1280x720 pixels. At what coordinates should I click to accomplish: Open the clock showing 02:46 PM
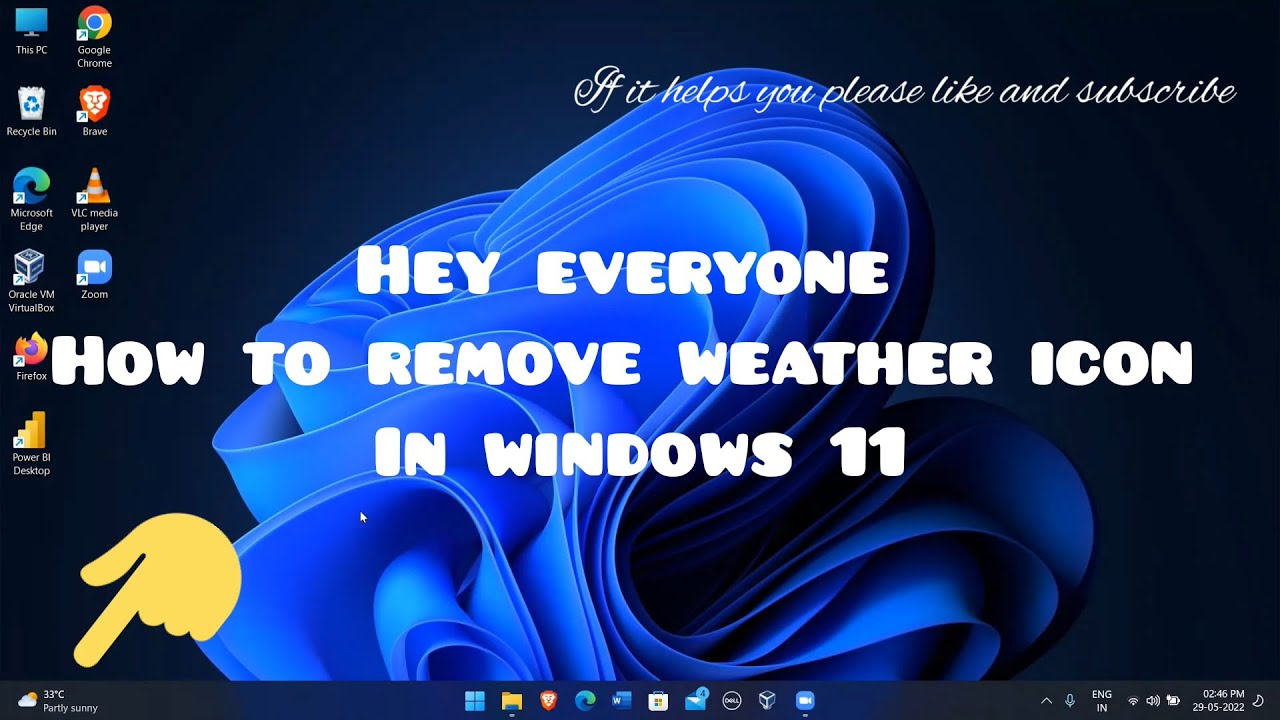coord(1218,701)
